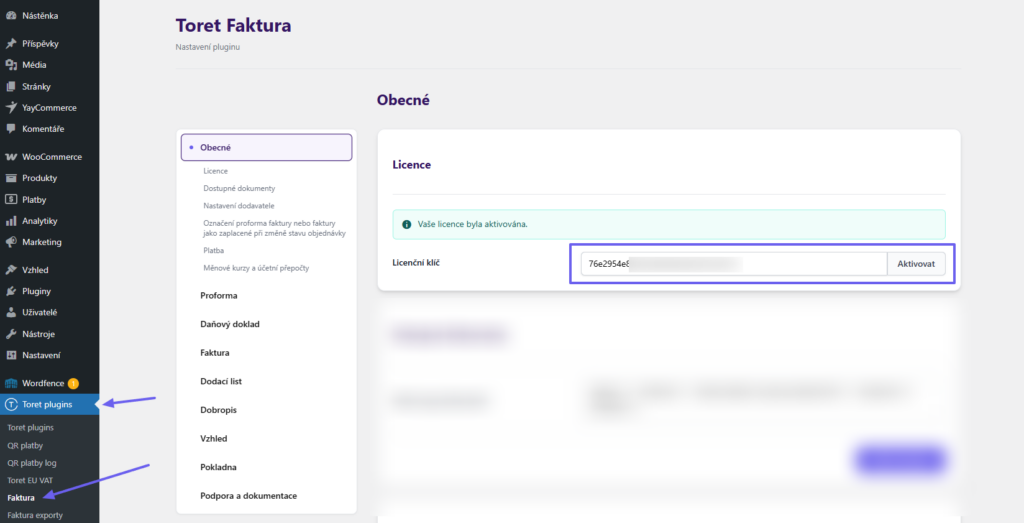The image size is (1024, 523).
Task: Click the info icon in license notice
Action: coord(407,224)
